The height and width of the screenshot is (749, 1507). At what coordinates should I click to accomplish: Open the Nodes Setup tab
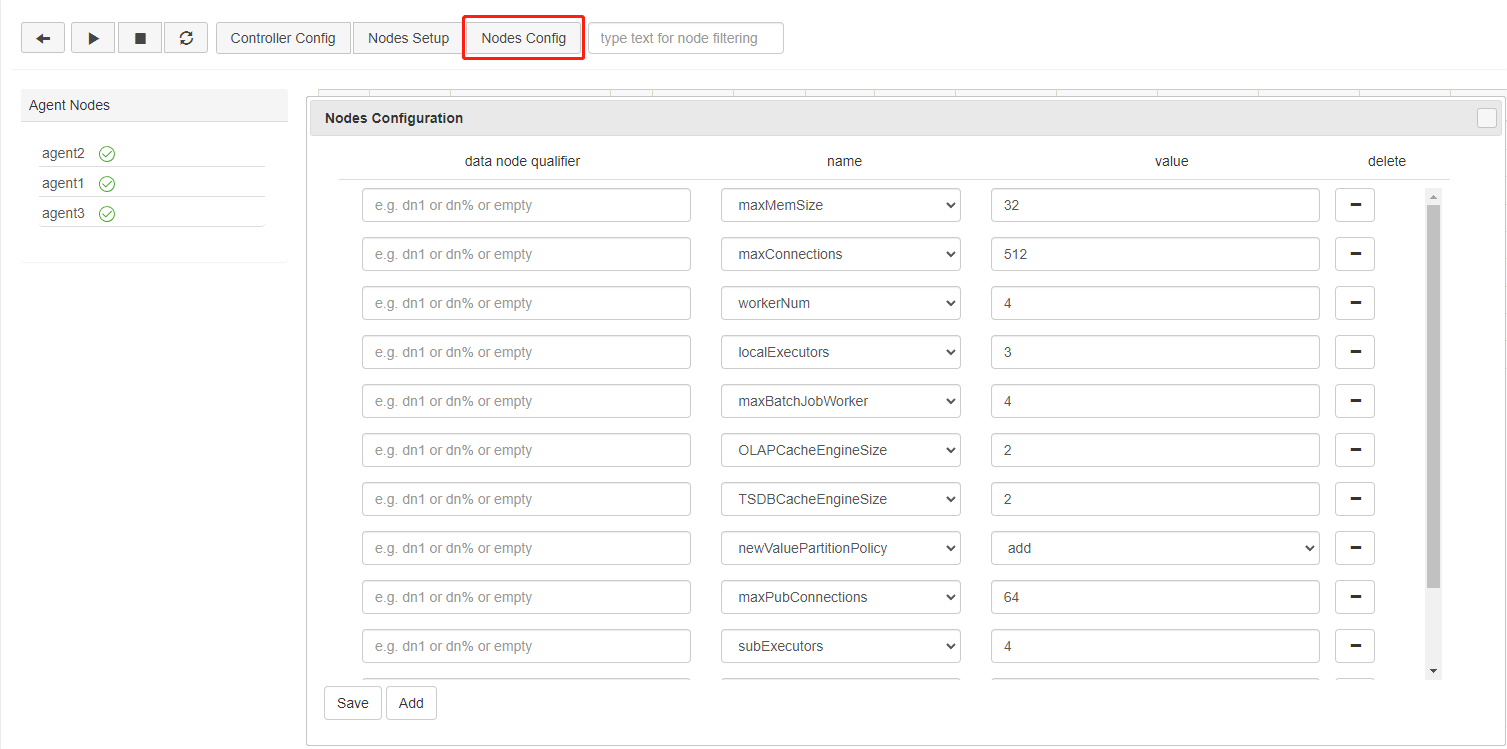[408, 38]
